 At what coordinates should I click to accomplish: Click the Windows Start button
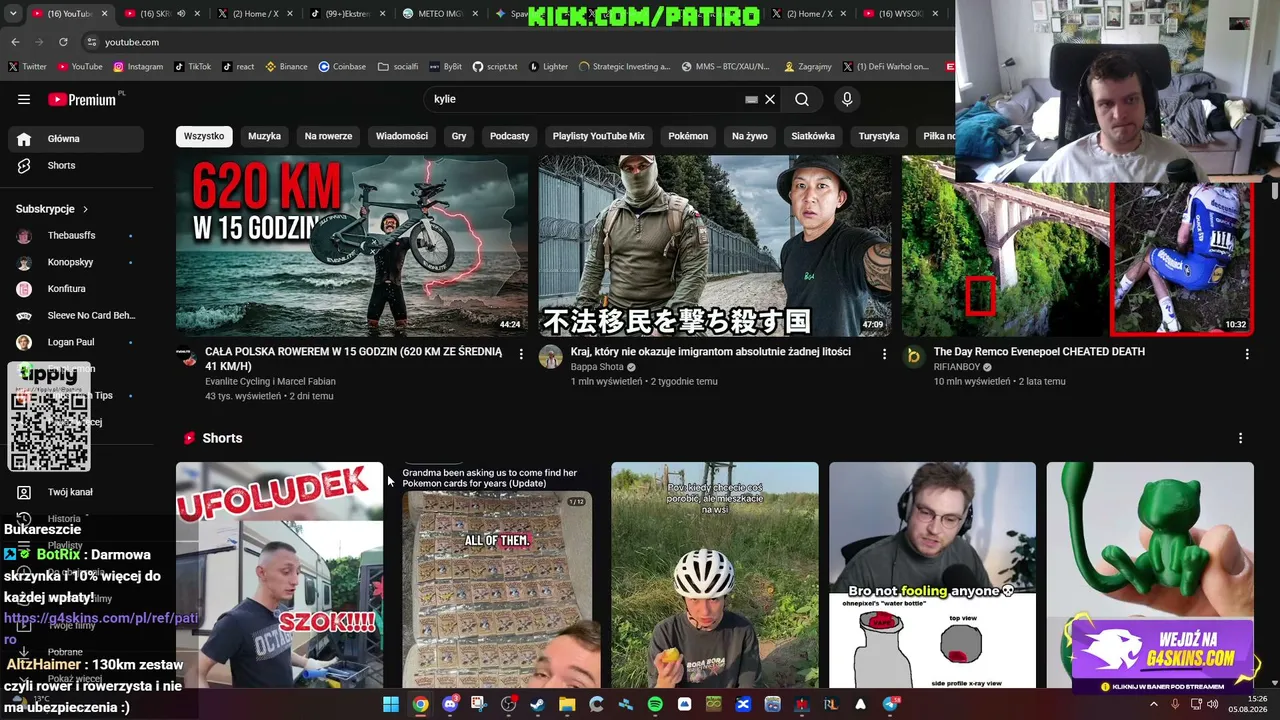(391, 704)
